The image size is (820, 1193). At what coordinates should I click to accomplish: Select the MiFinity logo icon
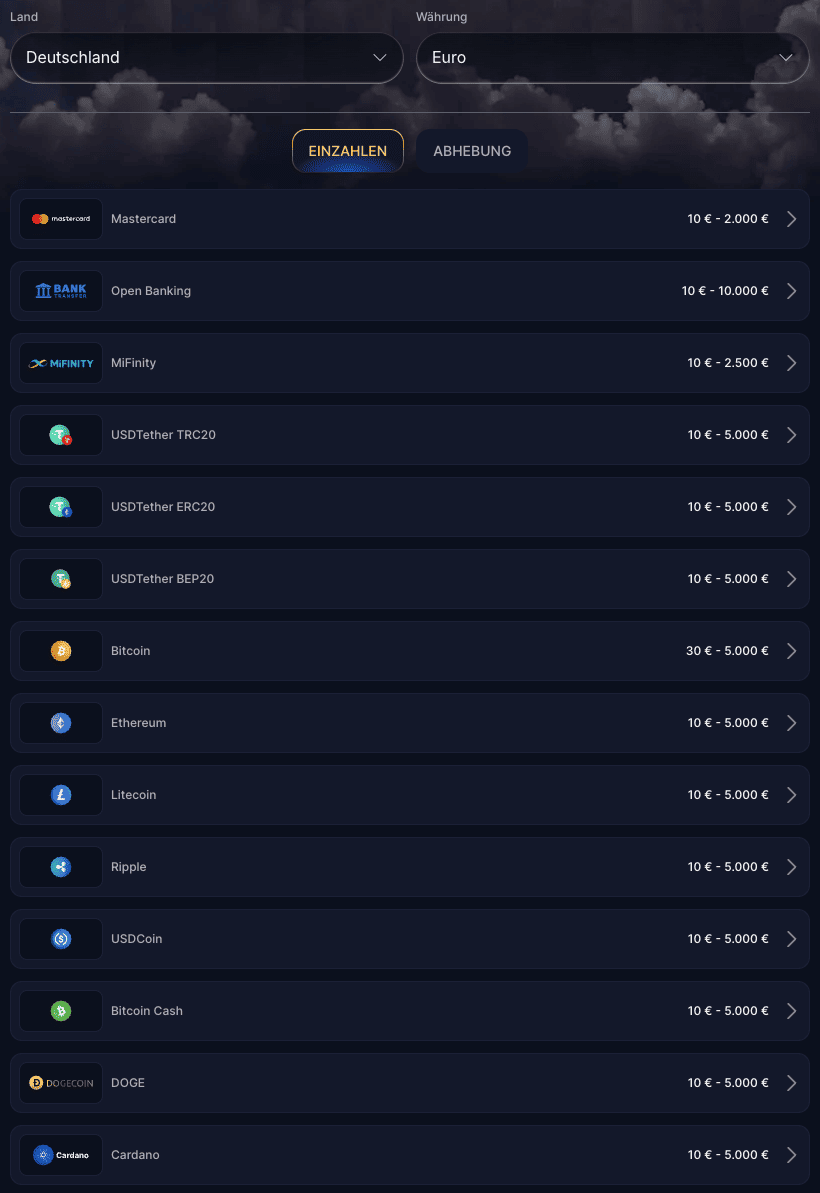click(x=61, y=363)
